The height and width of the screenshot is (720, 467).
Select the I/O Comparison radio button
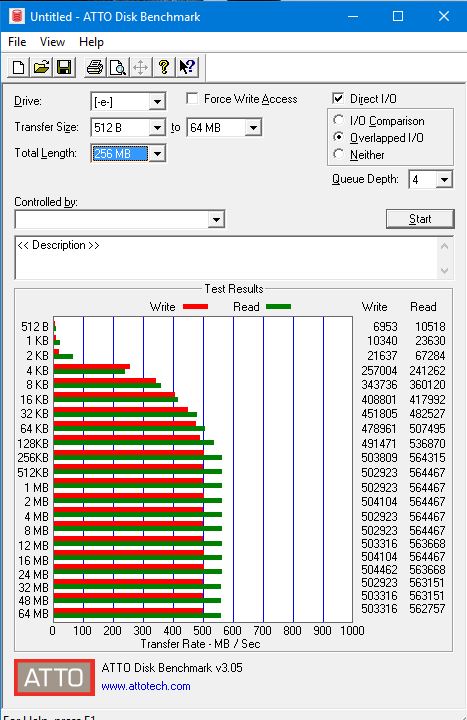coord(338,120)
